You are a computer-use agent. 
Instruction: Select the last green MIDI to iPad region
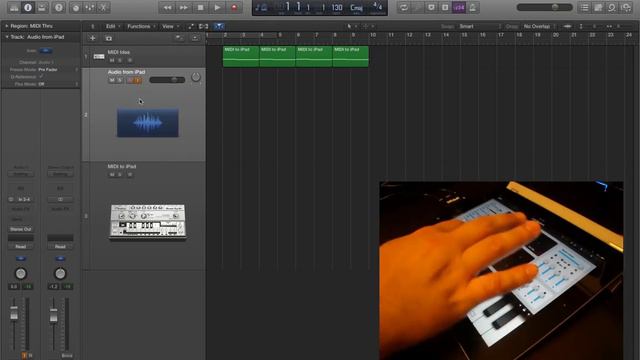351,56
